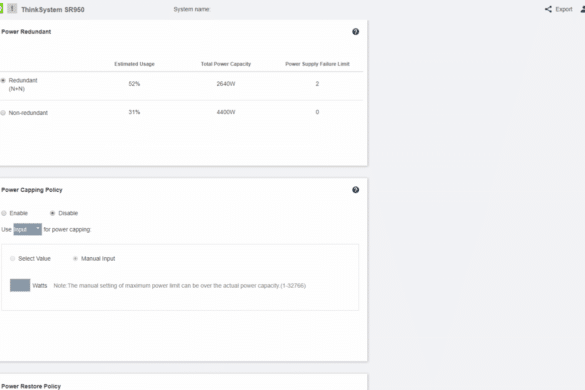Select the Redundant (N+N) radio option
The width and height of the screenshot is (585, 390).
[x=3, y=80]
